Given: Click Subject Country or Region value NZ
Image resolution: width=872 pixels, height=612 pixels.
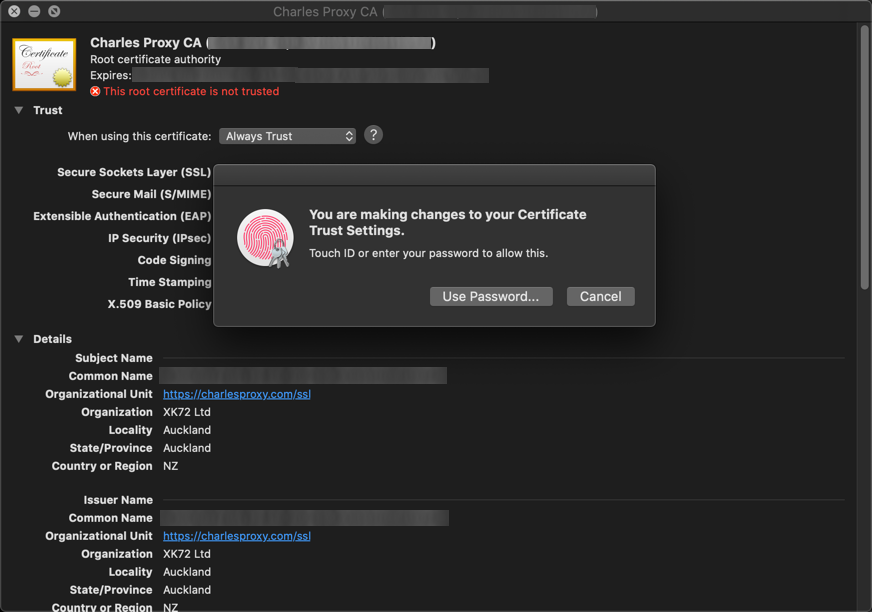Looking at the screenshot, I should (171, 466).
